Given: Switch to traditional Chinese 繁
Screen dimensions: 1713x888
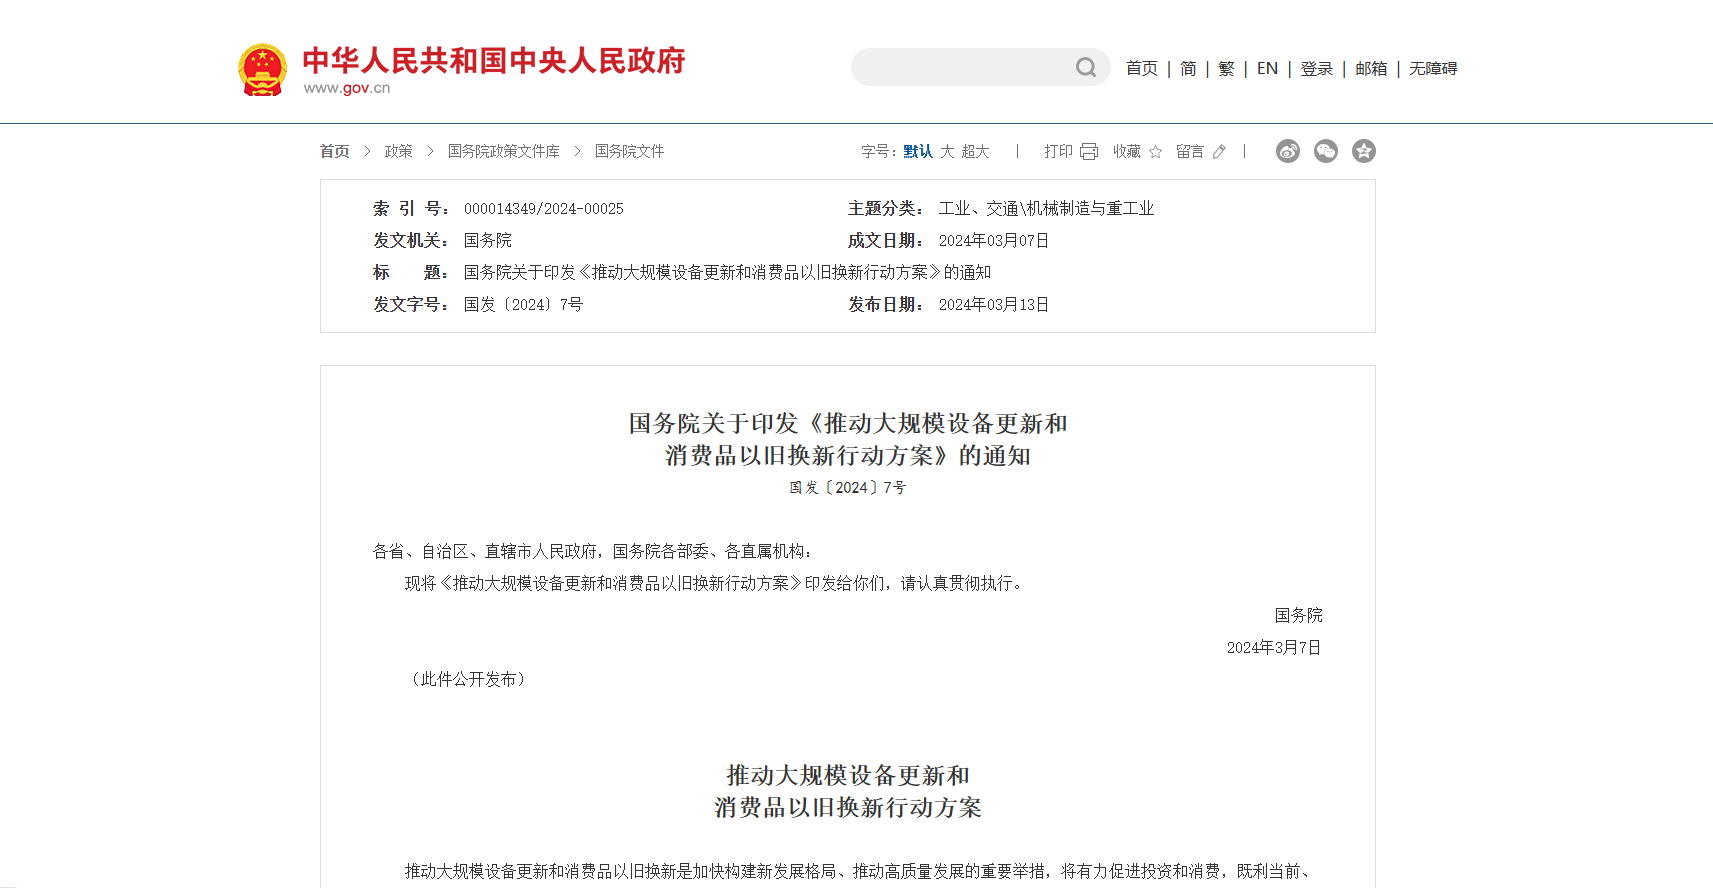Looking at the screenshot, I should pos(1226,68).
